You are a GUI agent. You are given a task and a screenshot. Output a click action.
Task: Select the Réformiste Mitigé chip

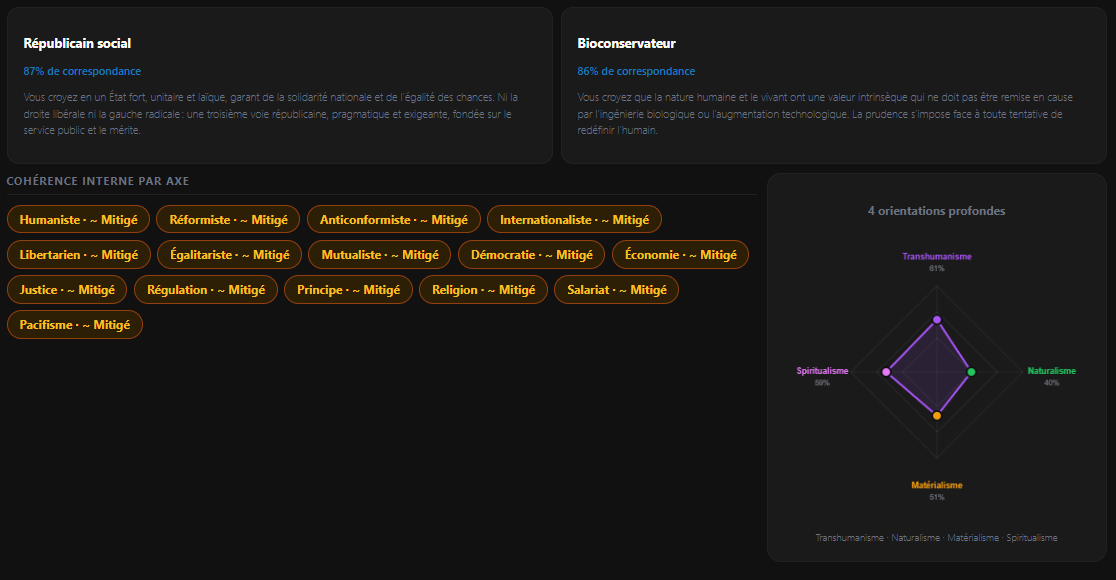pos(228,220)
